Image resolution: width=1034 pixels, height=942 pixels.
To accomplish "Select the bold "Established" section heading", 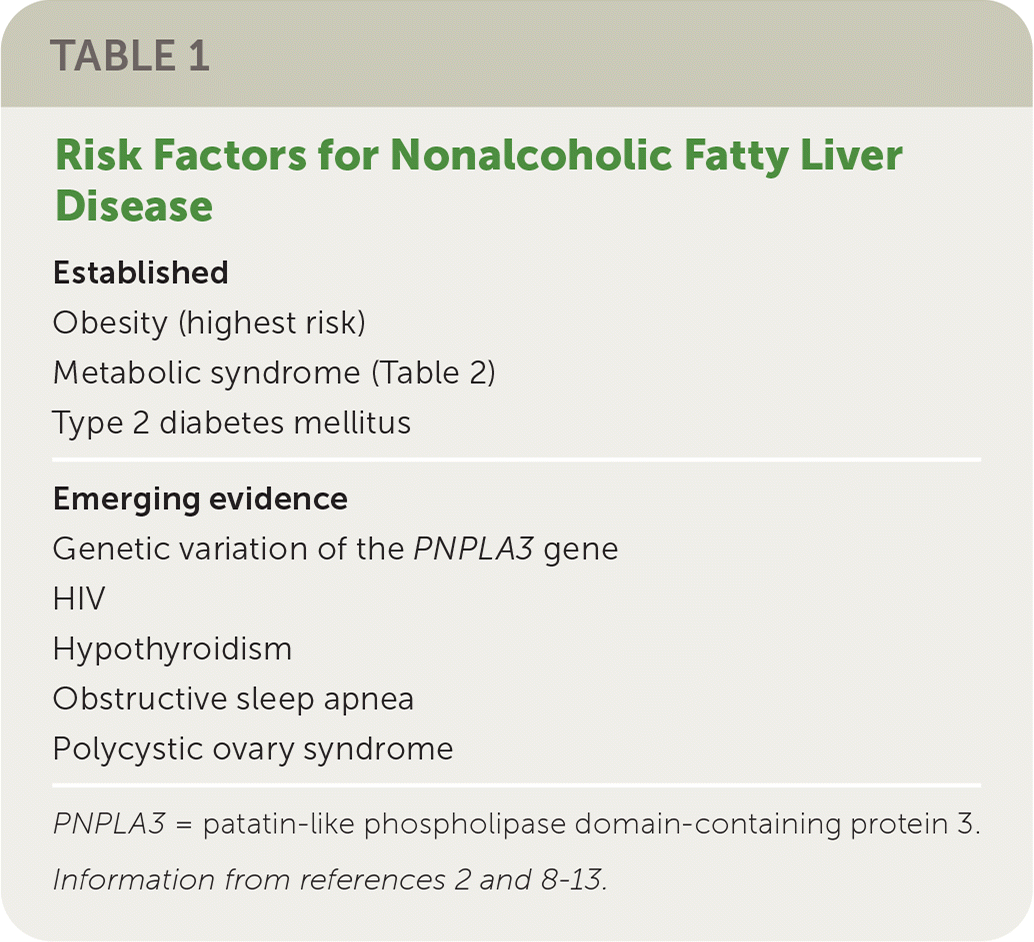I will [141, 273].
